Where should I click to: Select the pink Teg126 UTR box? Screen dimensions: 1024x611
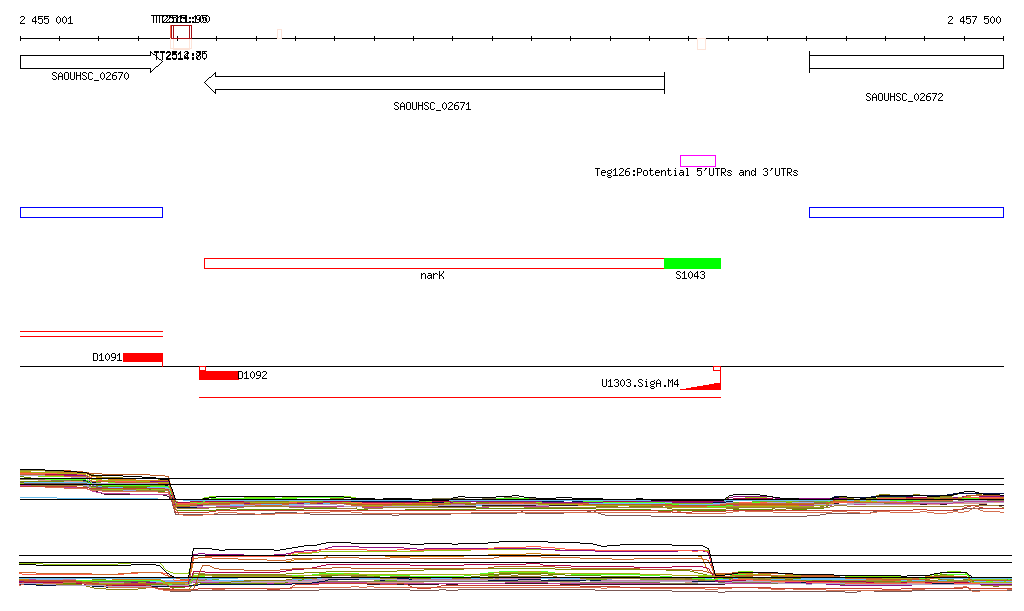pyautogui.click(x=697, y=160)
